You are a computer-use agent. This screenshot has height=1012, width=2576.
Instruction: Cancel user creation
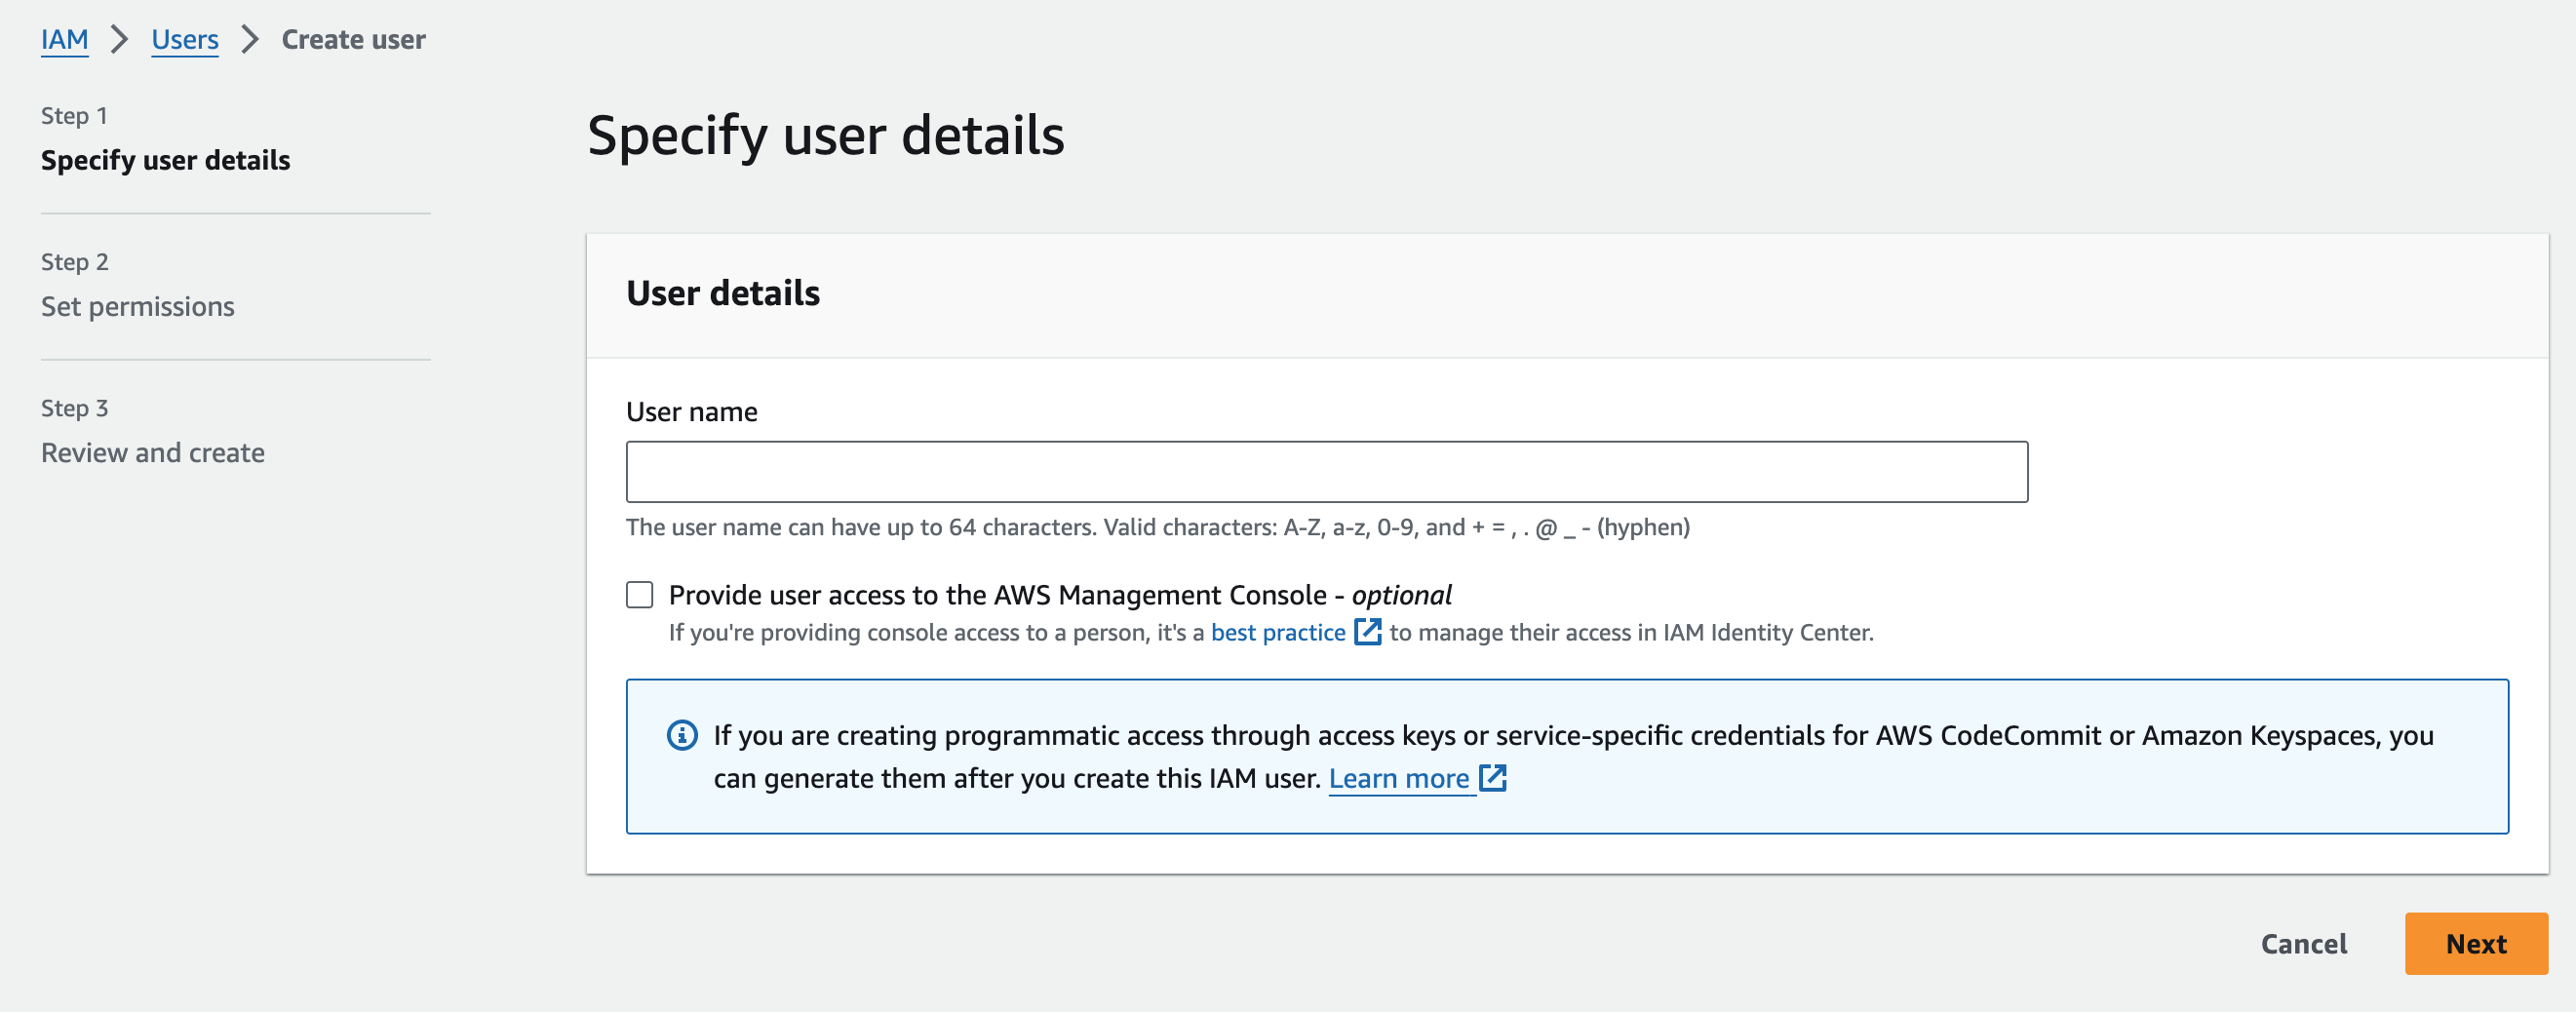[2303, 944]
